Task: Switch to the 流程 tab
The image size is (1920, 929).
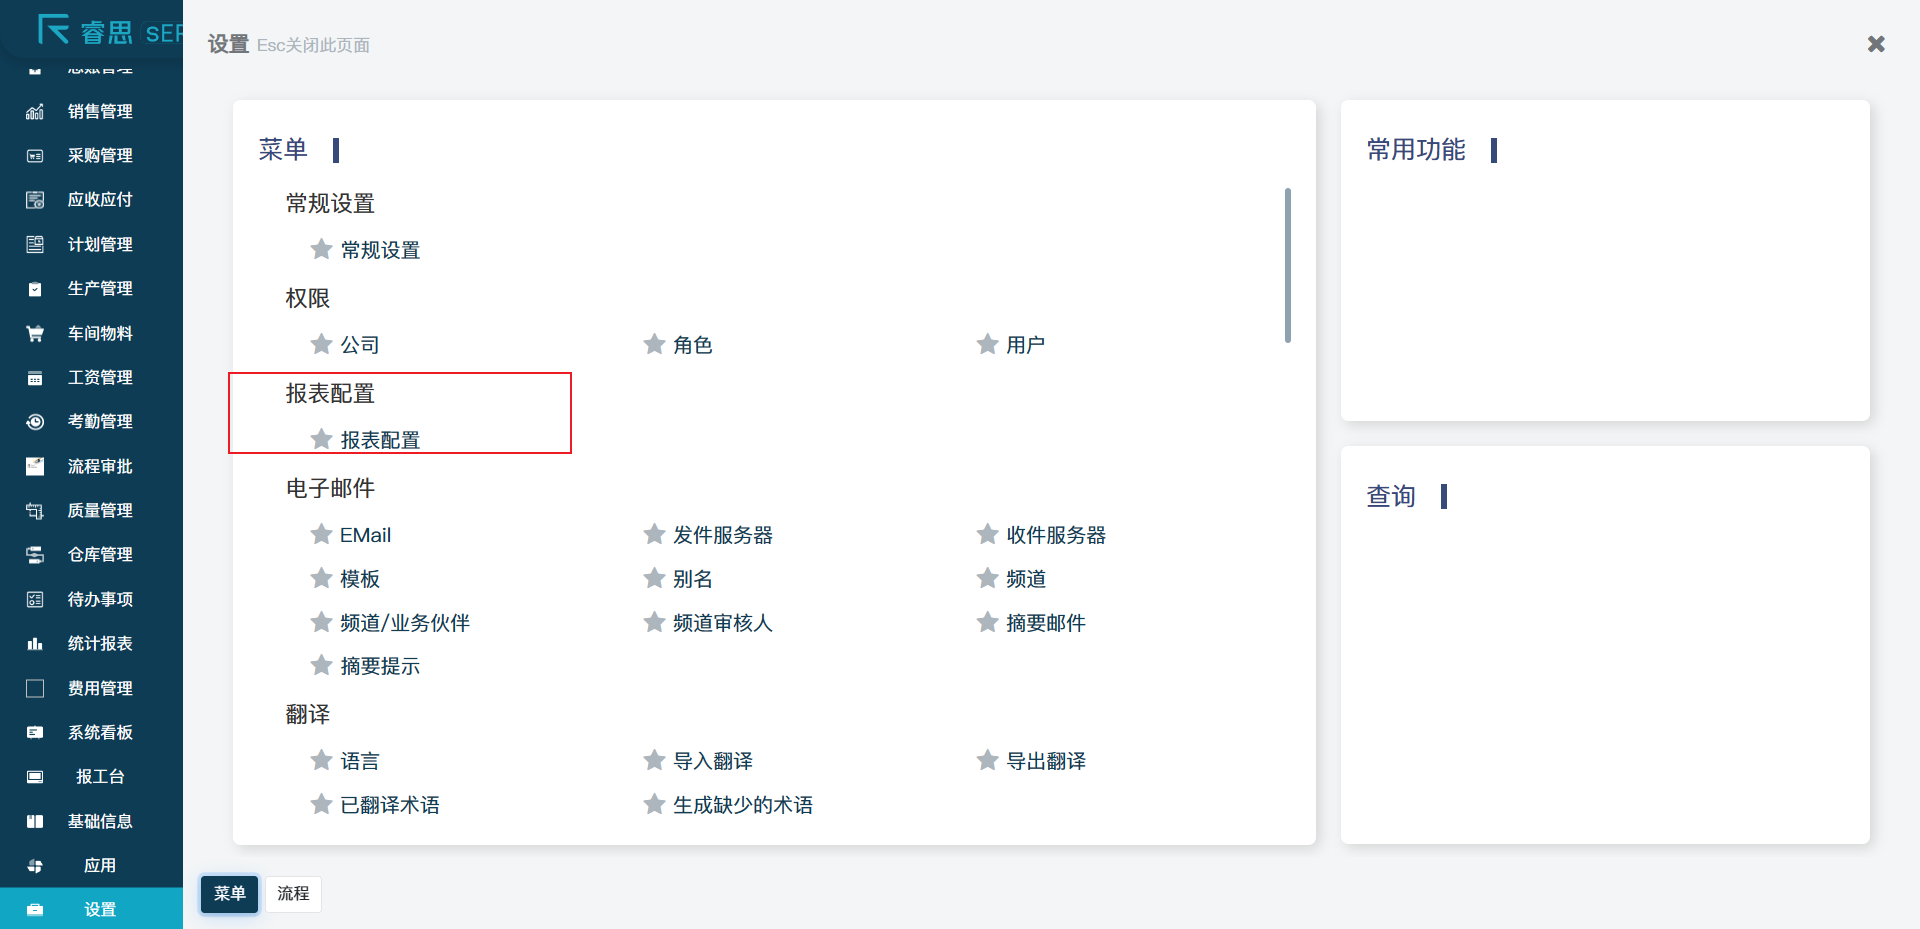Action: coord(293,894)
